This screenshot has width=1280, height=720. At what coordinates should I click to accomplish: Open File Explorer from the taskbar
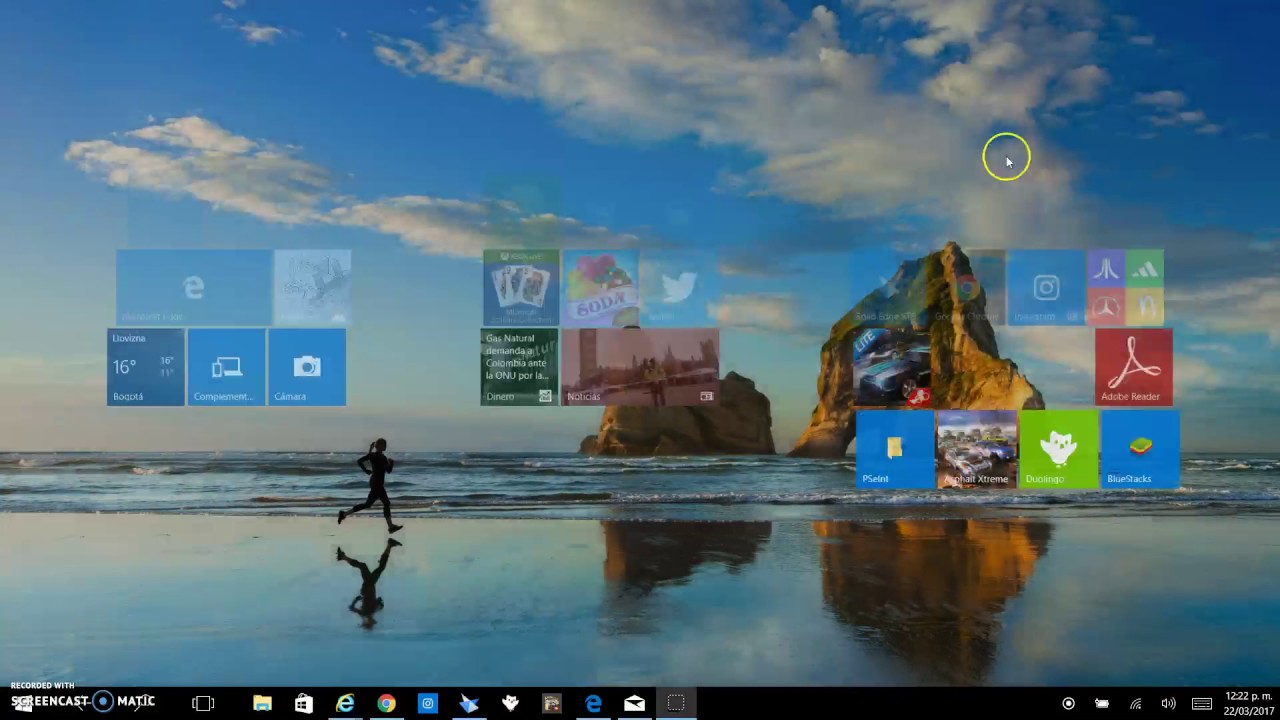(x=262, y=703)
